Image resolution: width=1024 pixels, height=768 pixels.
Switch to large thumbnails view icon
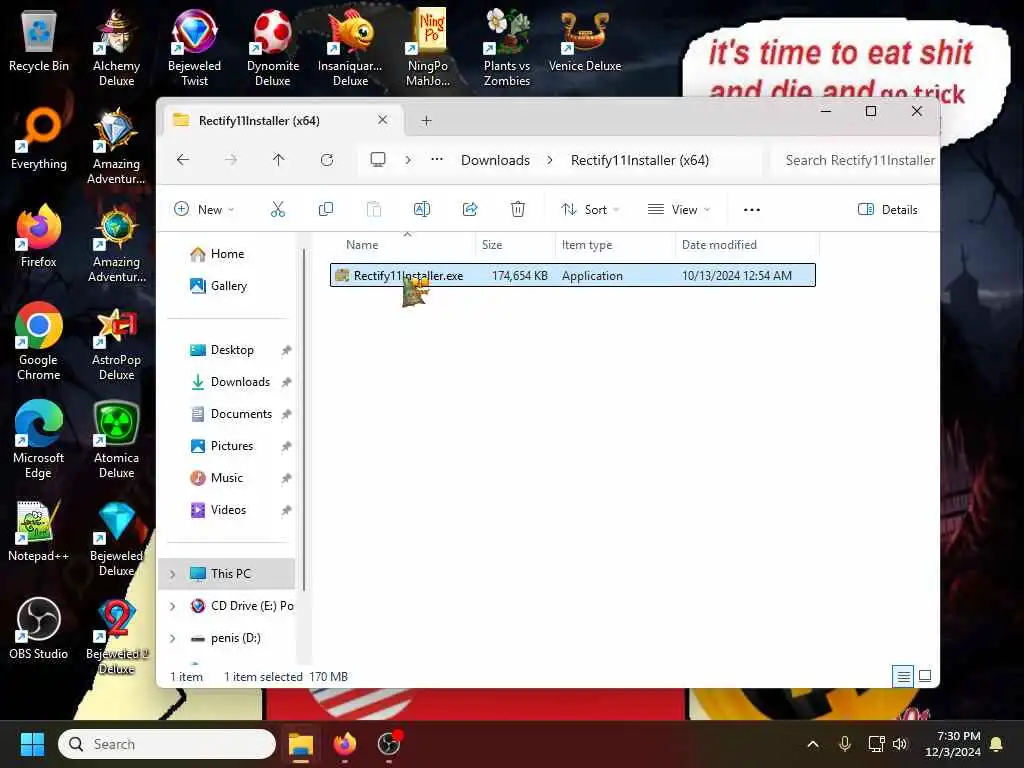tap(925, 676)
